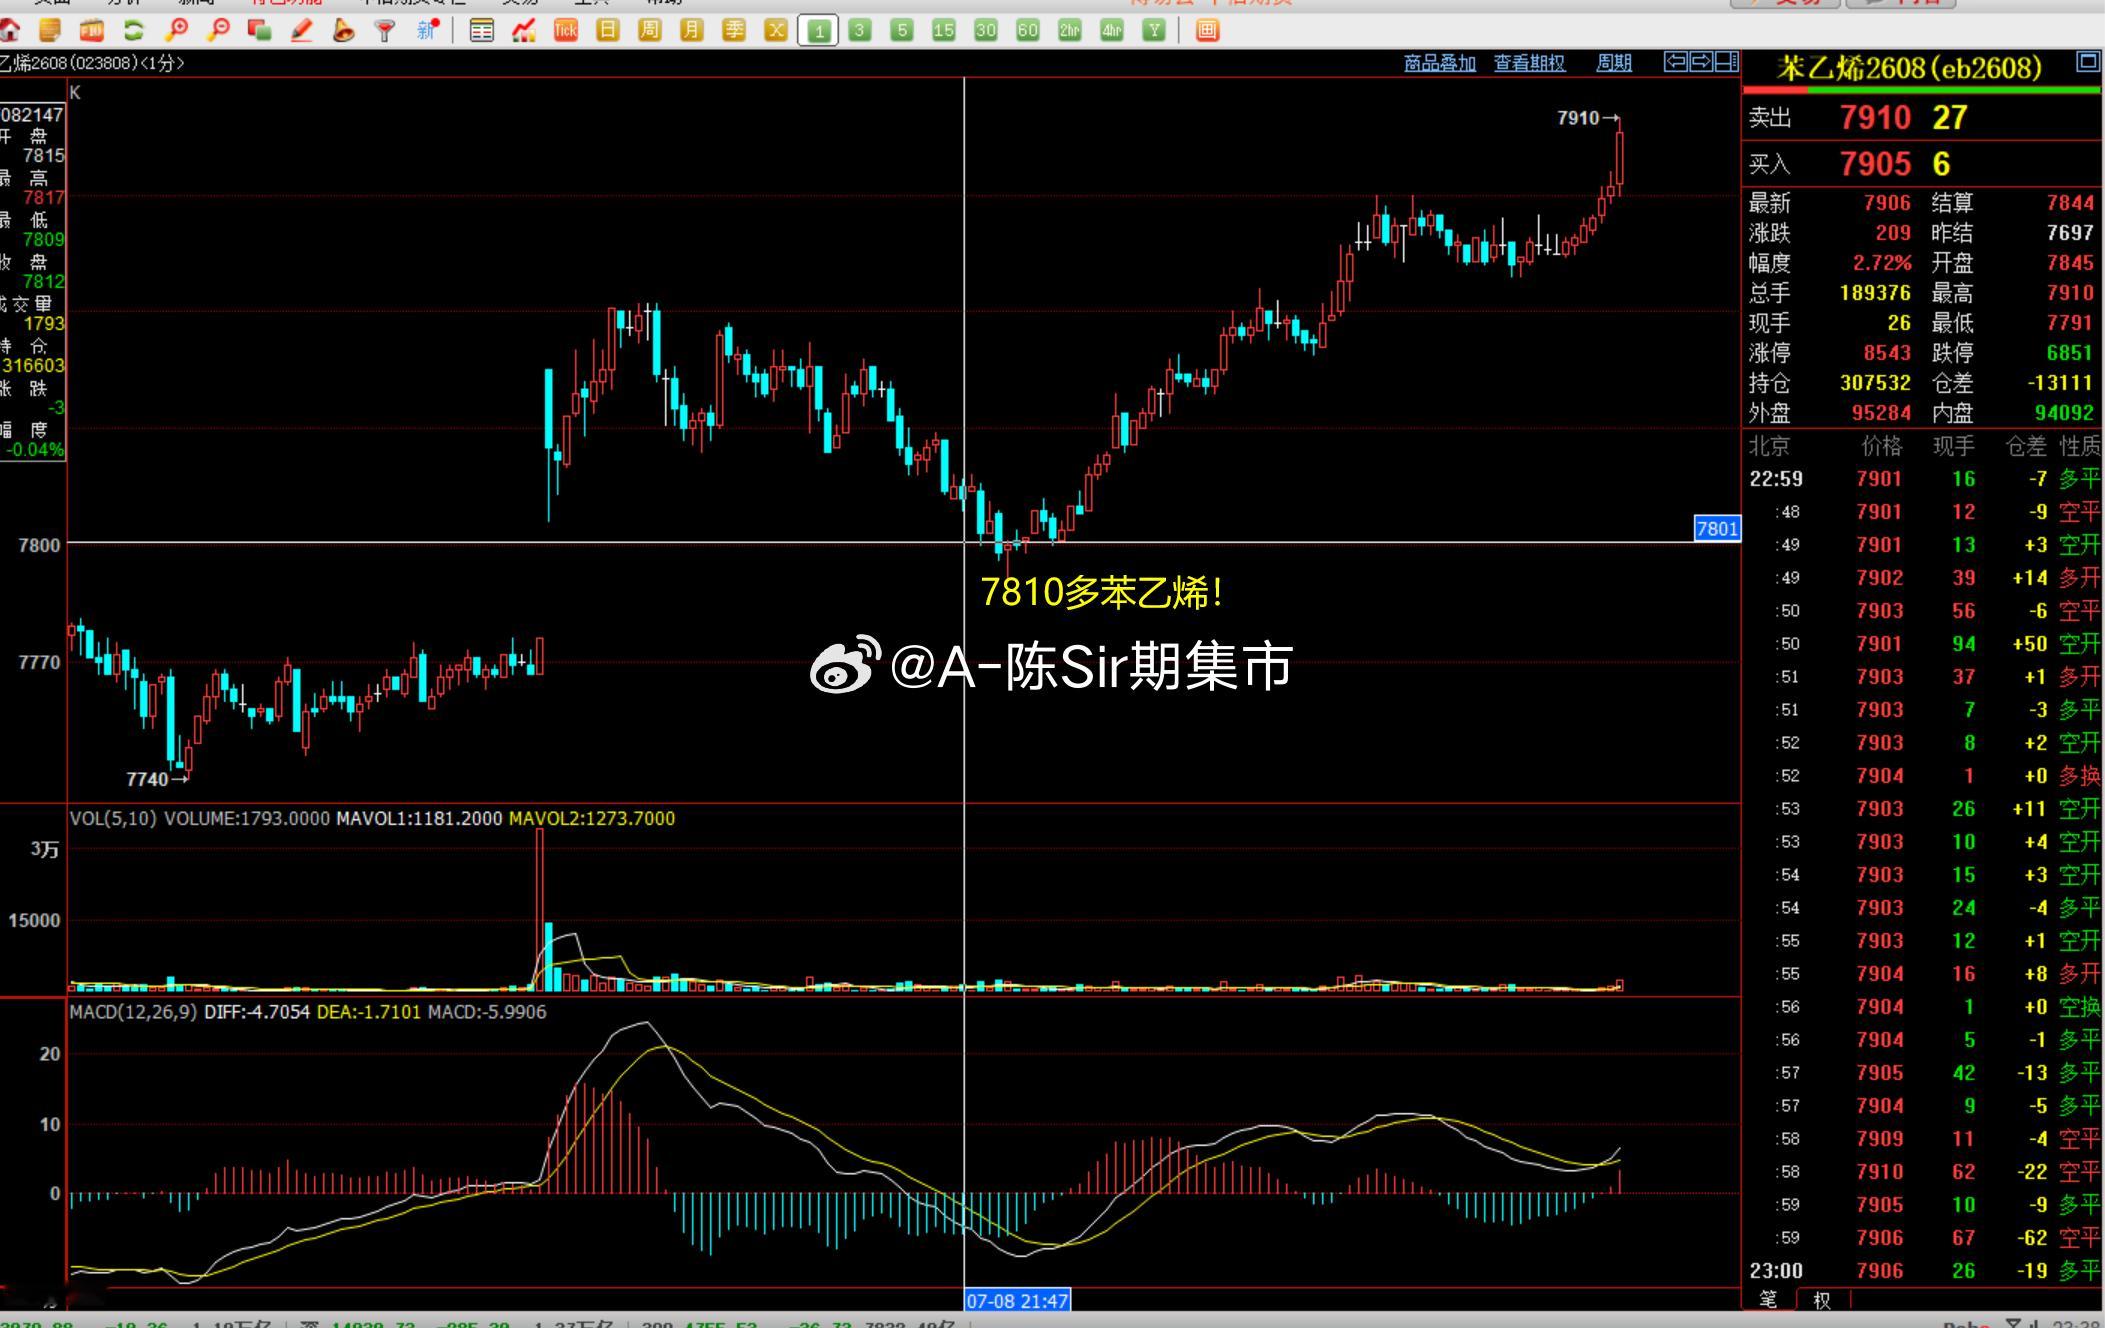
Task: Switch to daily 日 chart period
Action: (x=608, y=30)
